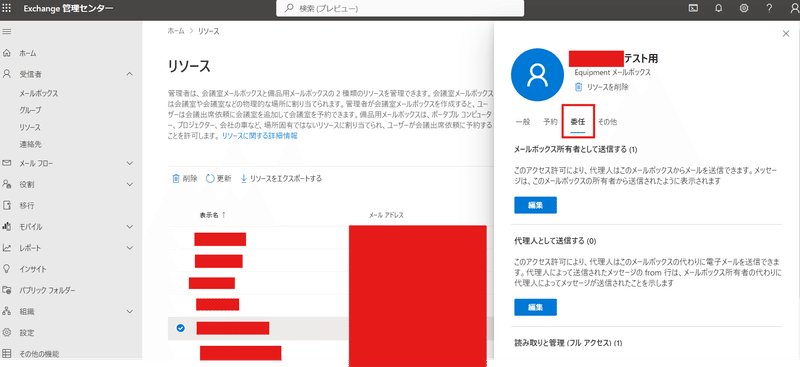Click the refresh icon next to 更新
This screenshot has height=367, width=800.
210,179
